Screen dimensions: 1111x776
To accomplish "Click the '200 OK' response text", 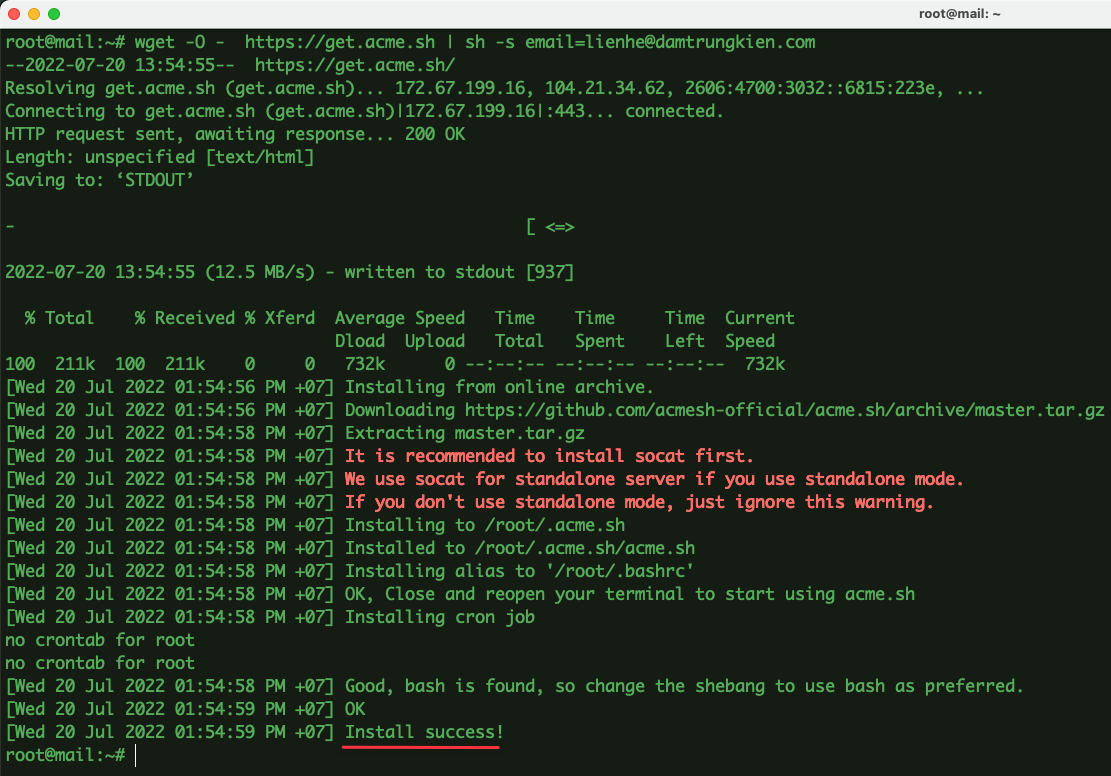I will 435,134.
